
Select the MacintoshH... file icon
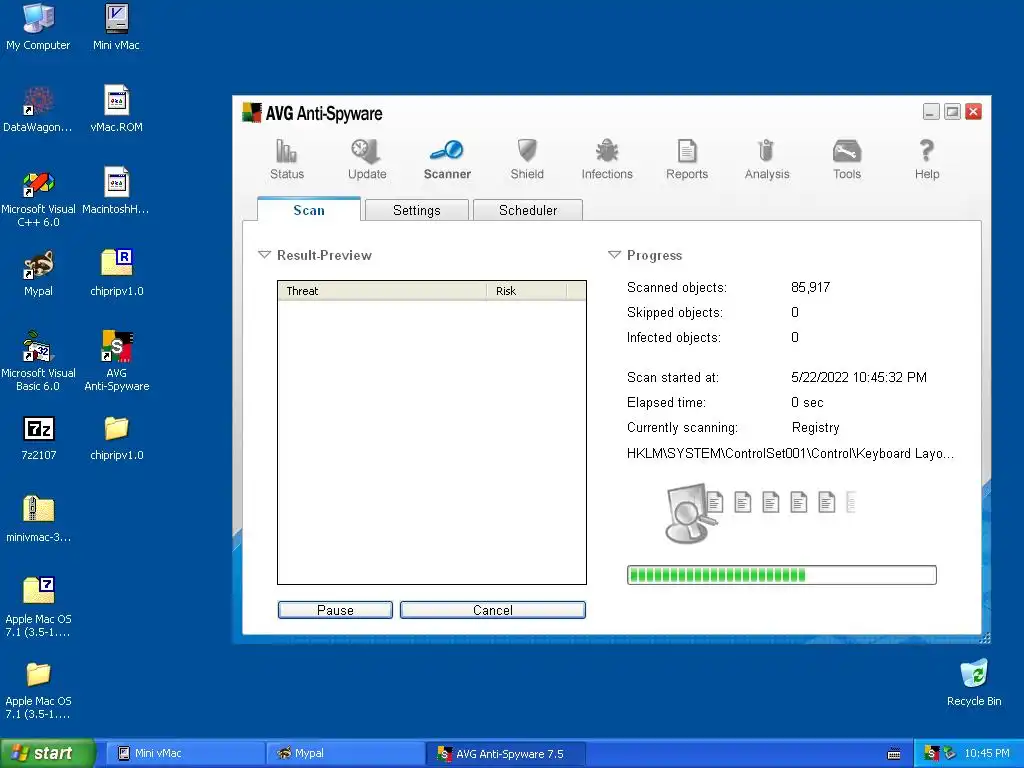116,192
